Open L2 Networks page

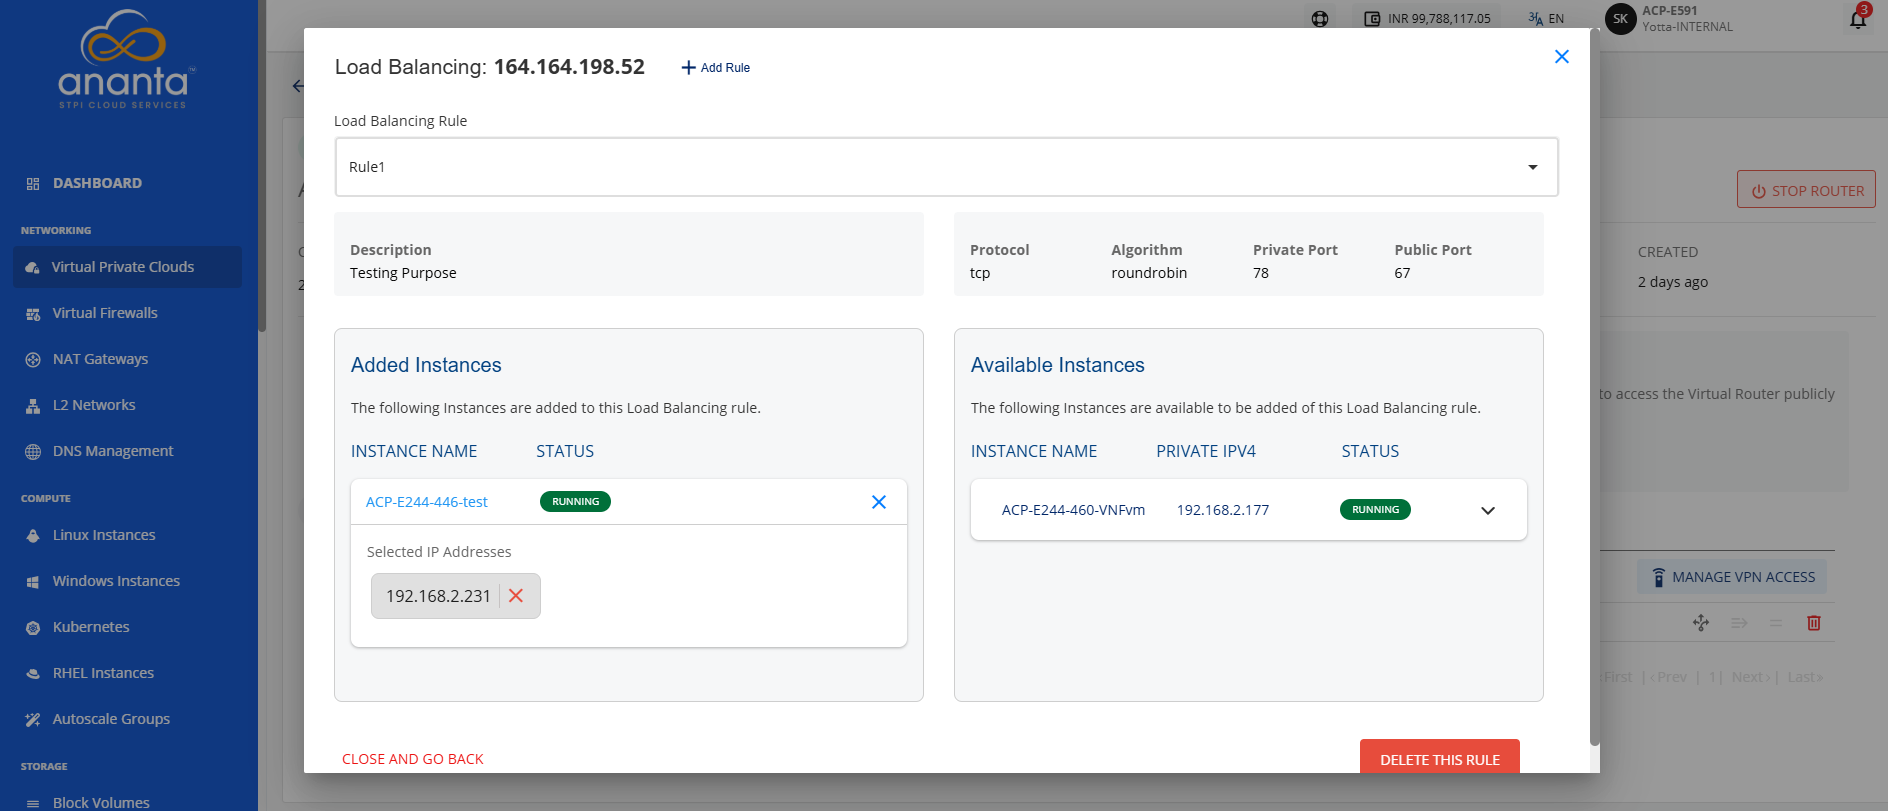tap(94, 405)
